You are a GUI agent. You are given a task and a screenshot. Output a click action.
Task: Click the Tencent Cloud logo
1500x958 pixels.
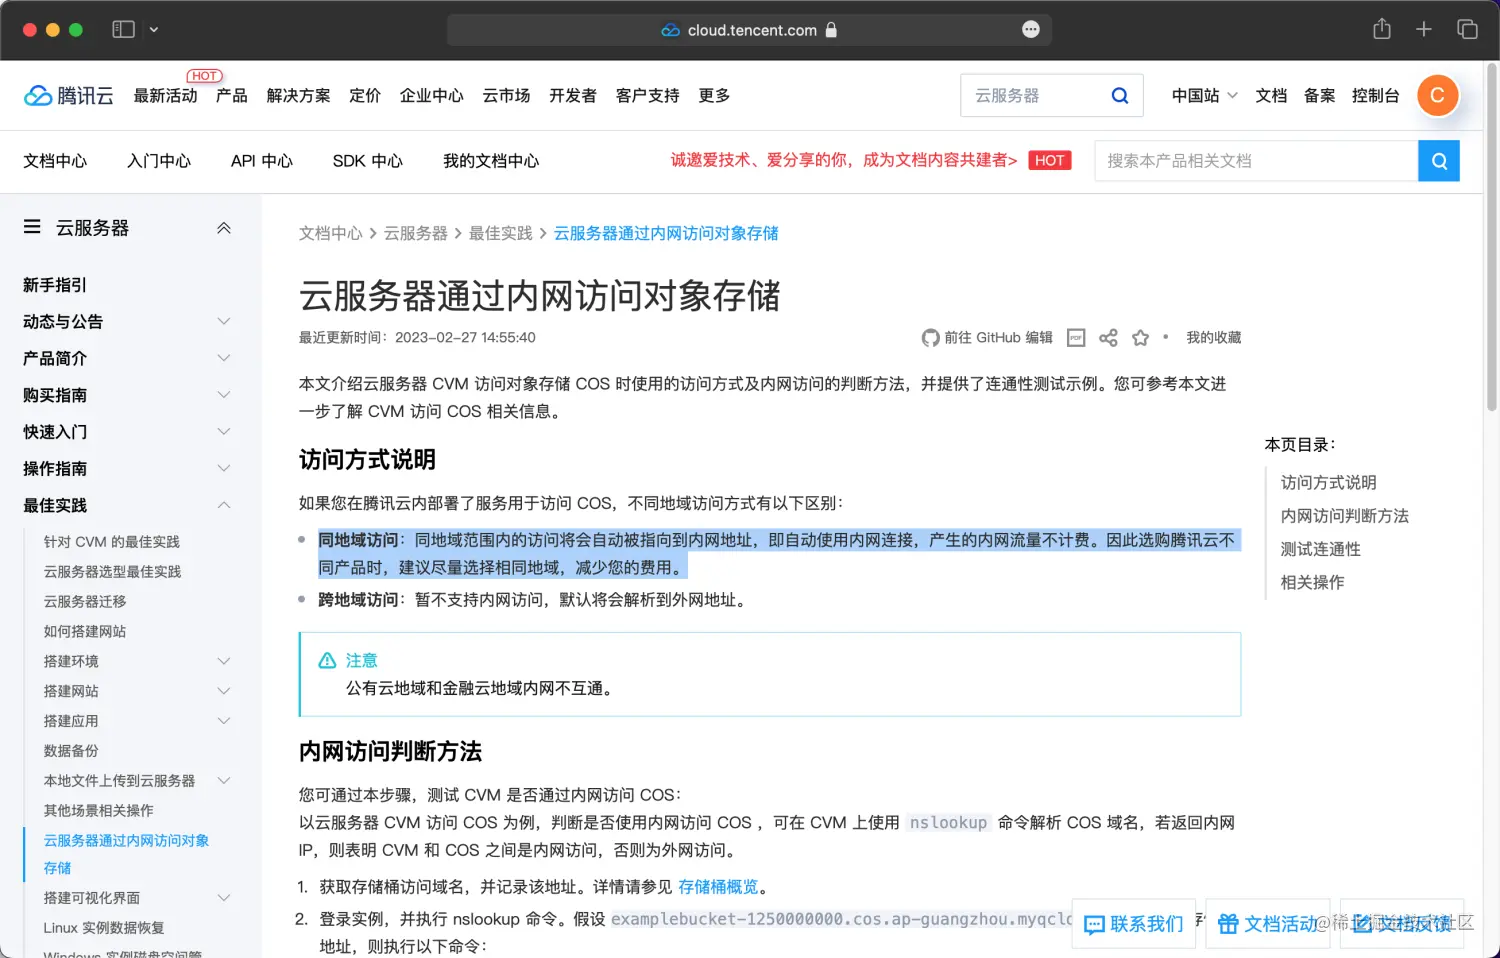[x=68, y=95]
